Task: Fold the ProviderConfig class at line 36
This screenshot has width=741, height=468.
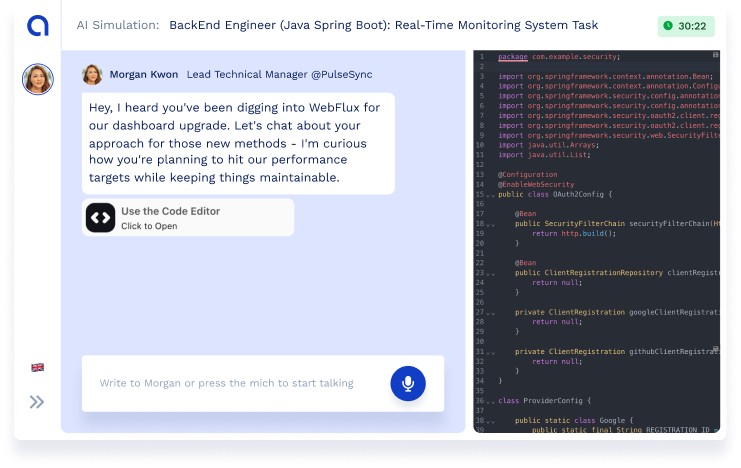Action: (491, 400)
